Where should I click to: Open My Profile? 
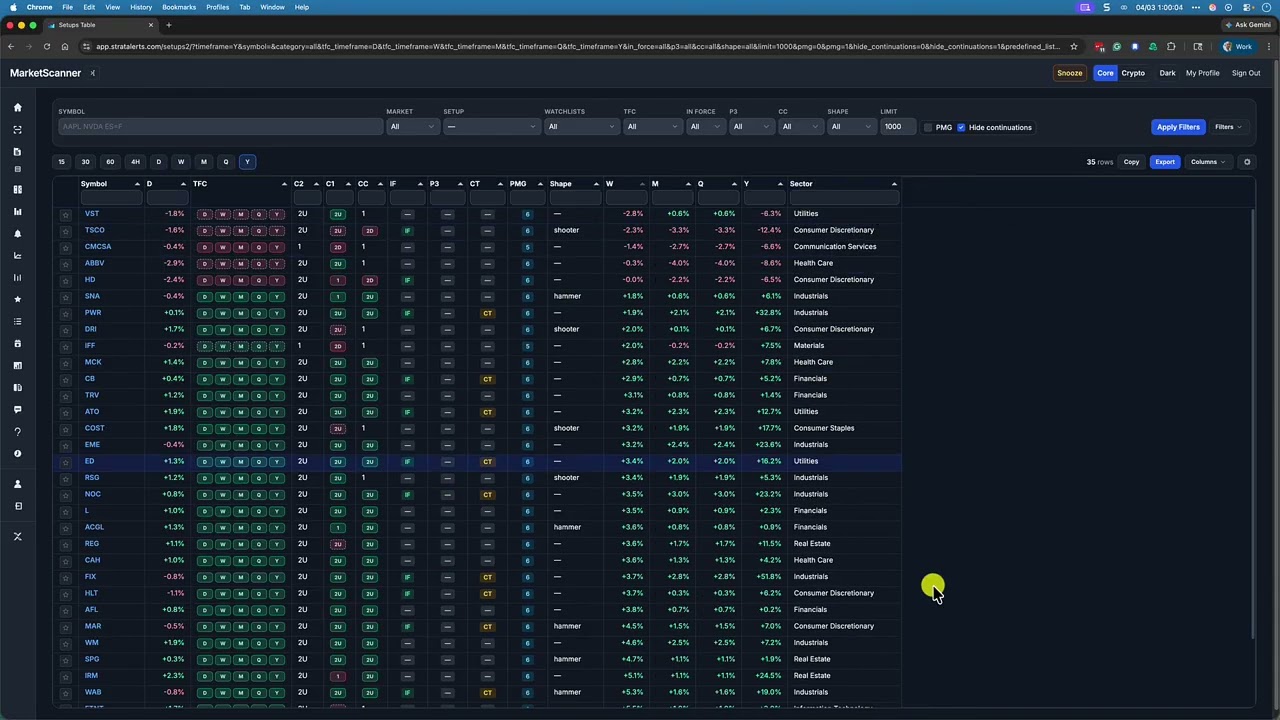click(x=1203, y=73)
